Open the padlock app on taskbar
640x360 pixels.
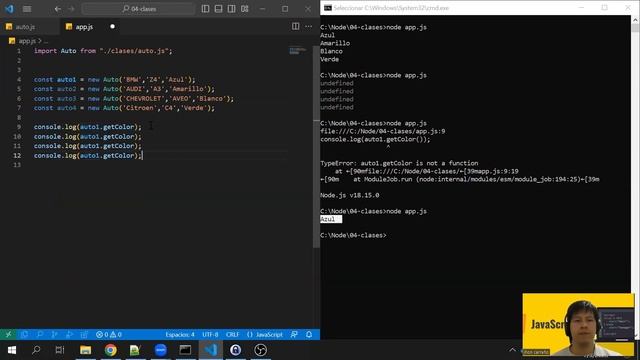(x=236, y=350)
